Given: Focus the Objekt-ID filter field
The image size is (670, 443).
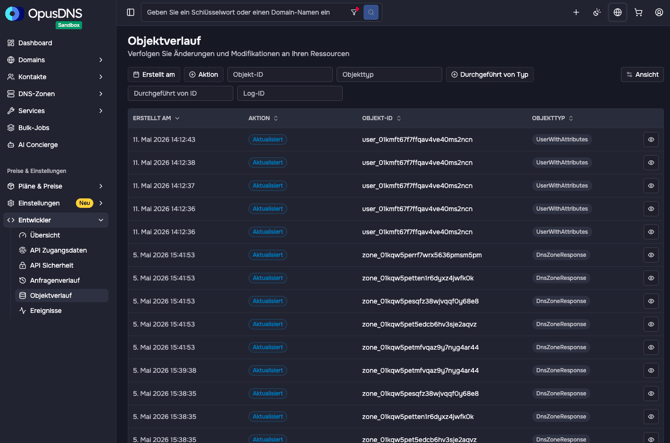Looking at the screenshot, I should click(280, 74).
